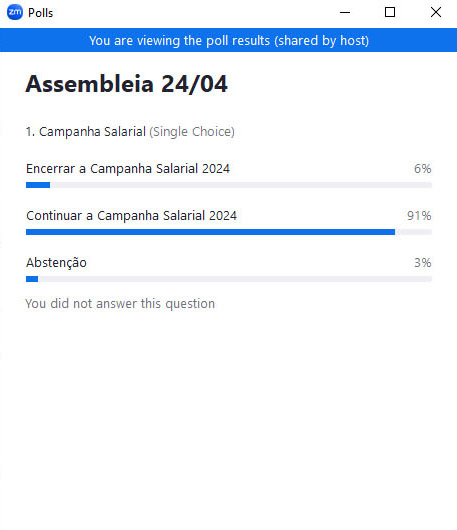
Task: Minimize the Polls window
Action: coord(345,13)
